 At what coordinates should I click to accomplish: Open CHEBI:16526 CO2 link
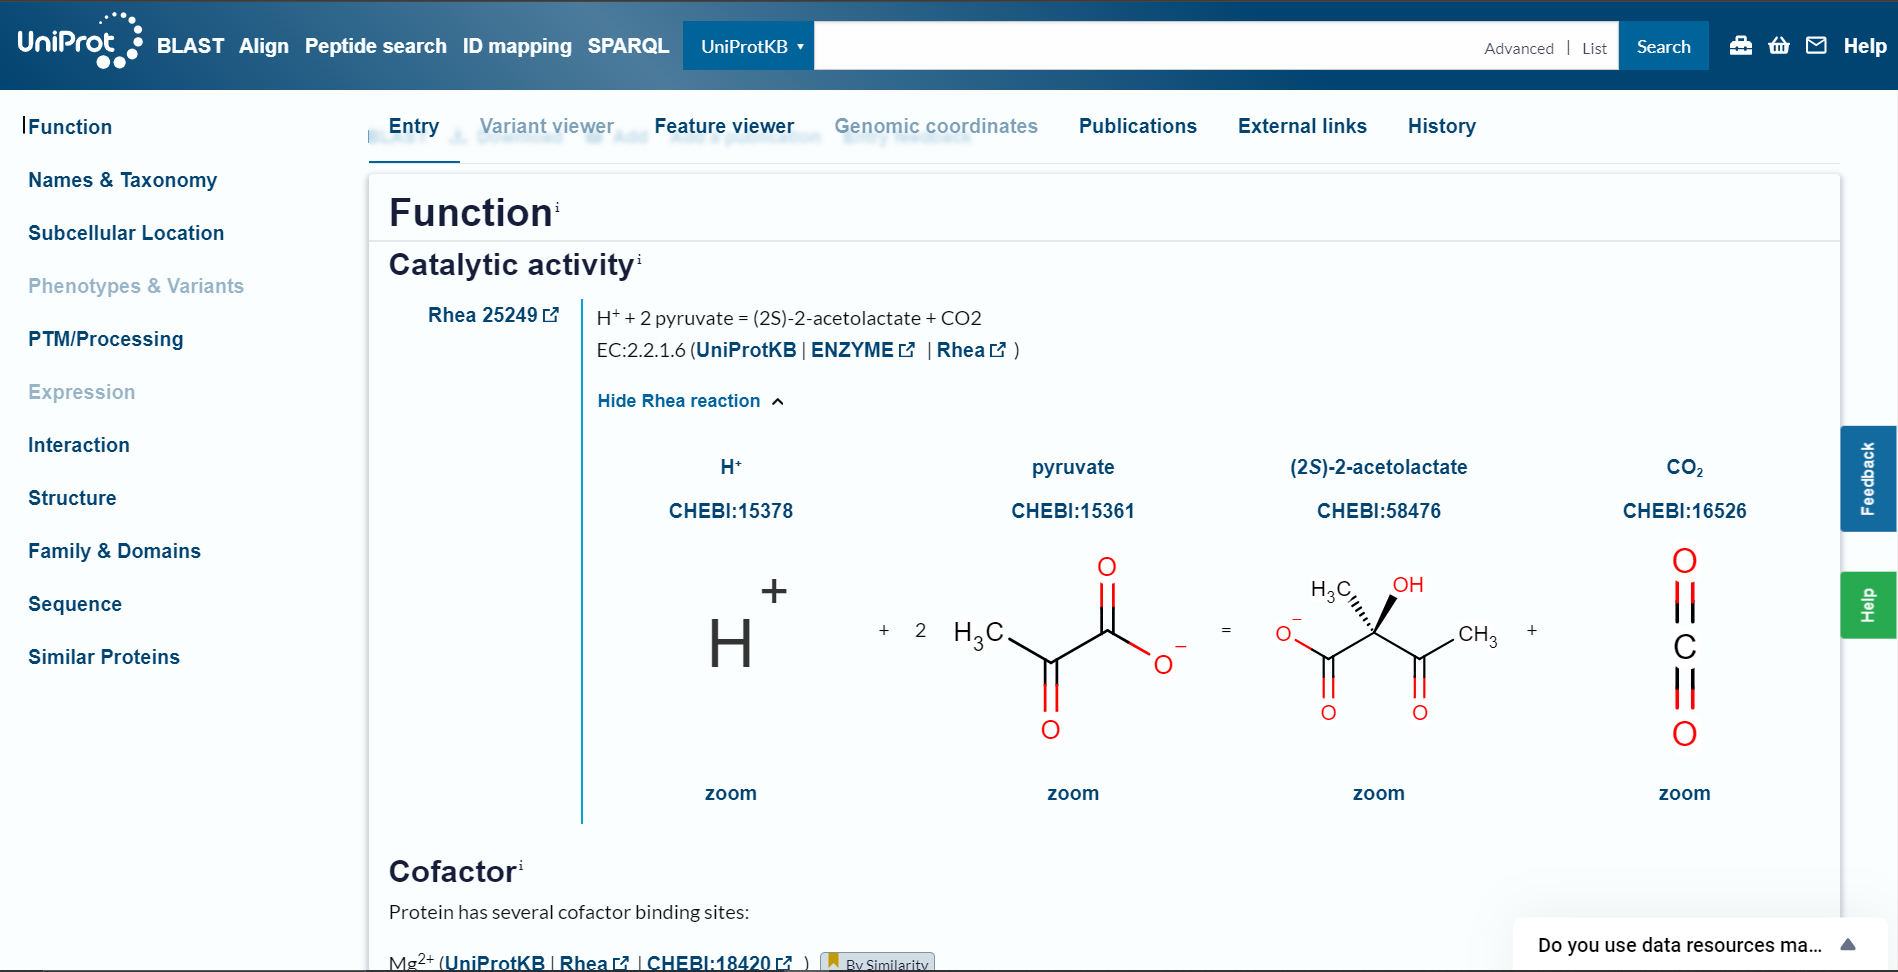1685,511
